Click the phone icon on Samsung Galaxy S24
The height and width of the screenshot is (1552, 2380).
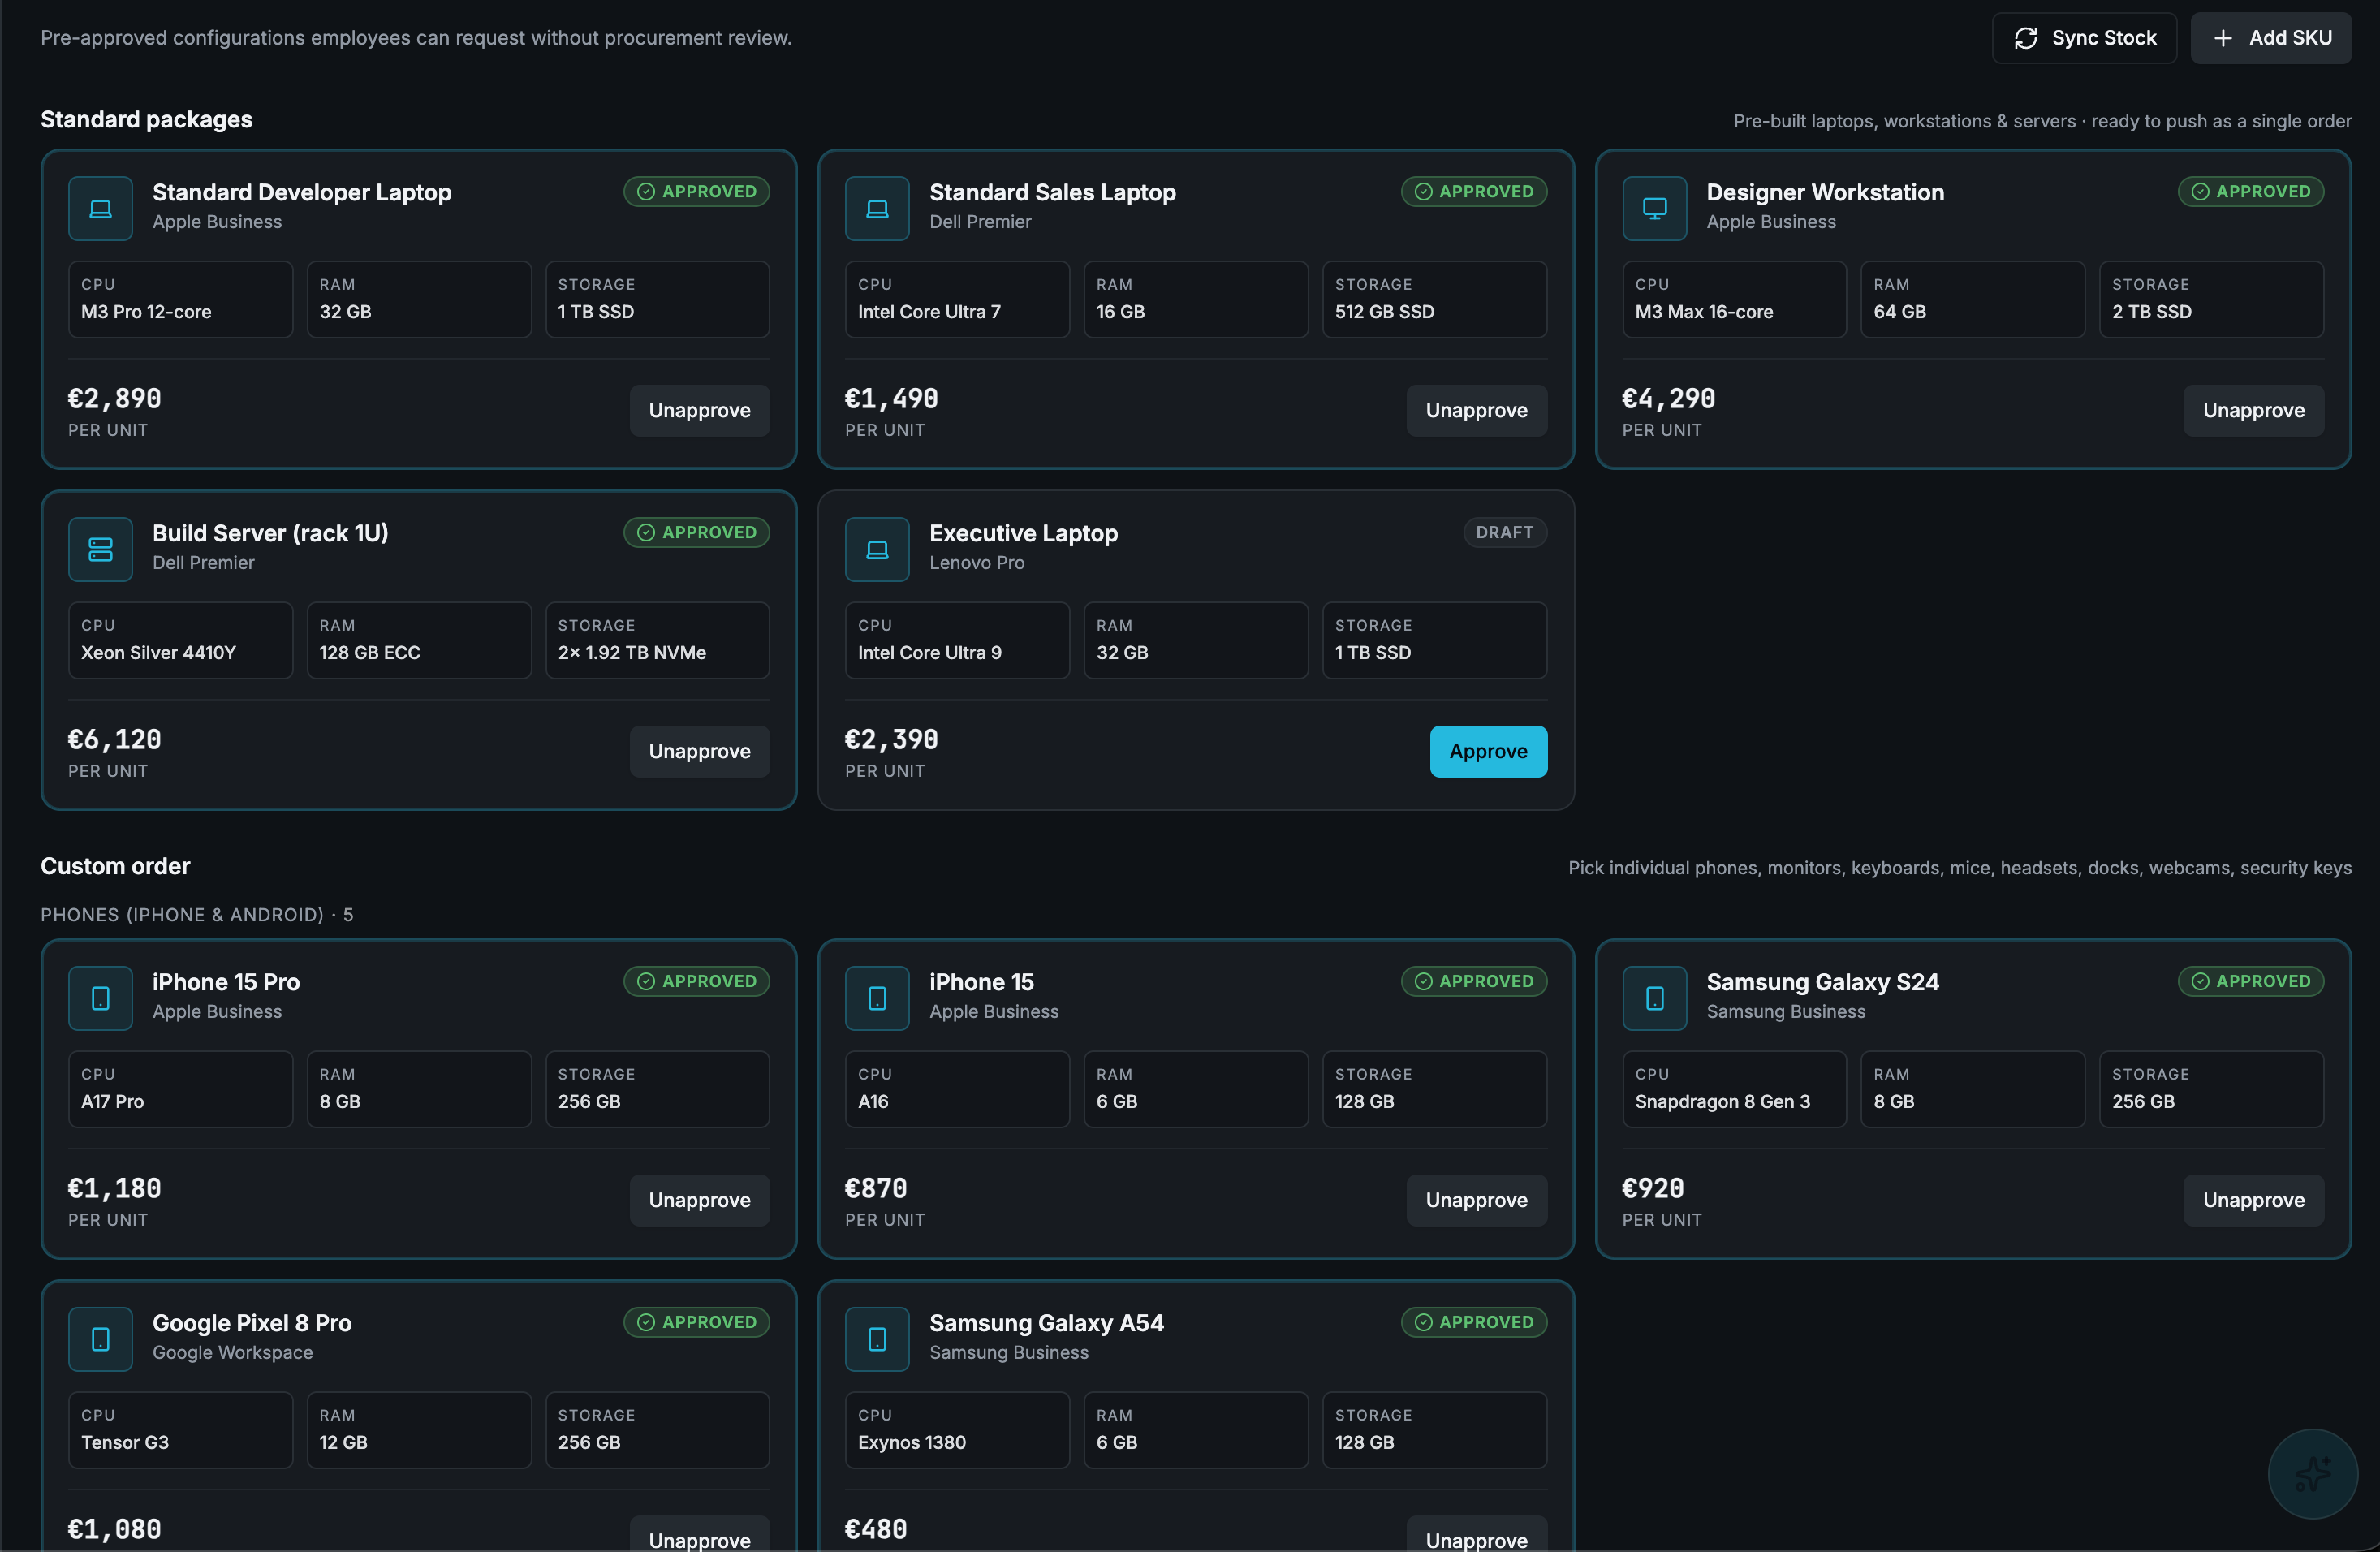click(1655, 998)
